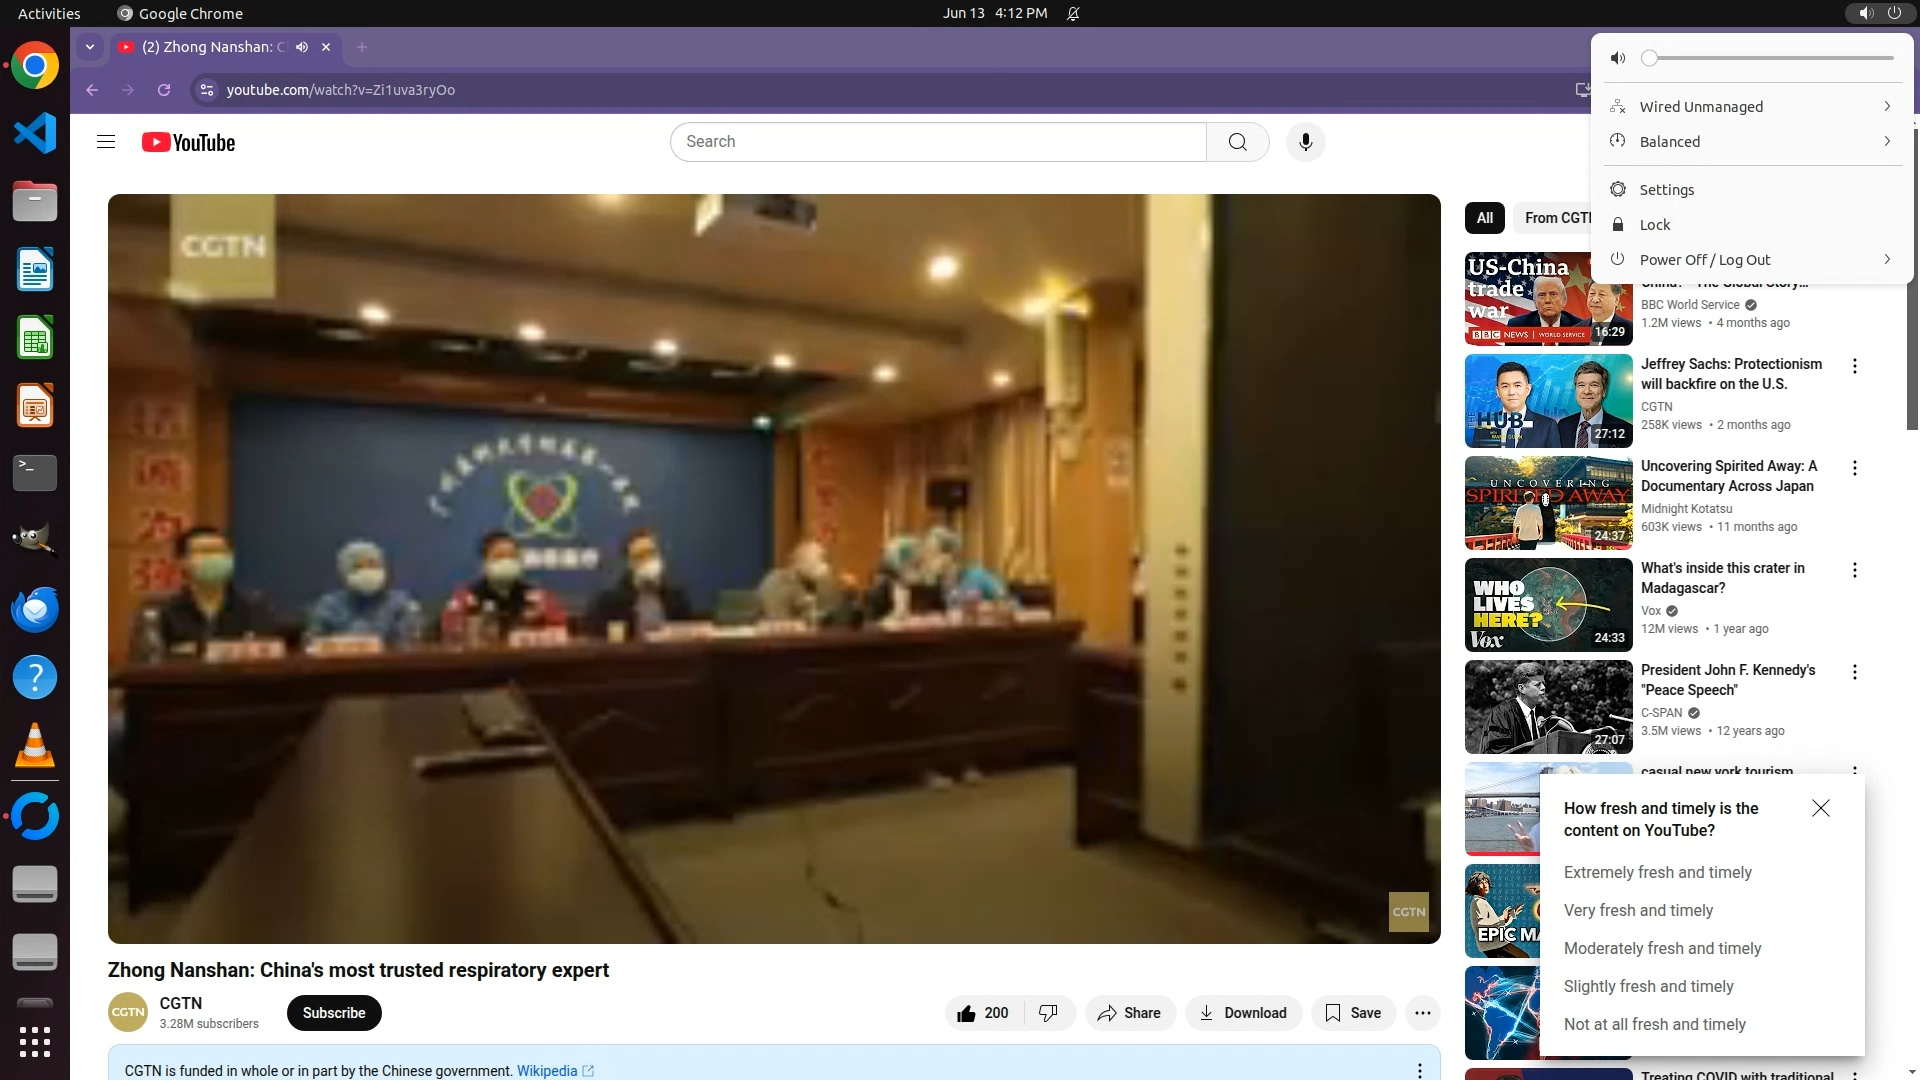Viewport: 1920px width, 1080px height.
Task: Open the YouTube hamburger guide menu
Action: pos(106,142)
